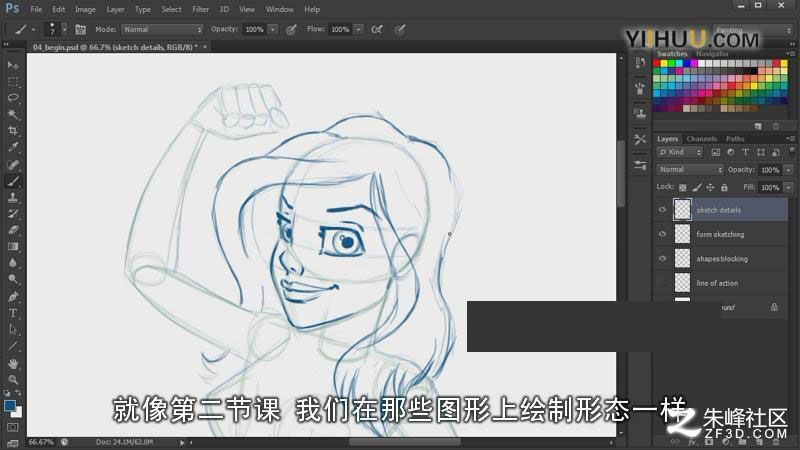The height and width of the screenshot is (450, 800).
Task: Open the layer filter Kind dropdown
Action: (680, 152)
